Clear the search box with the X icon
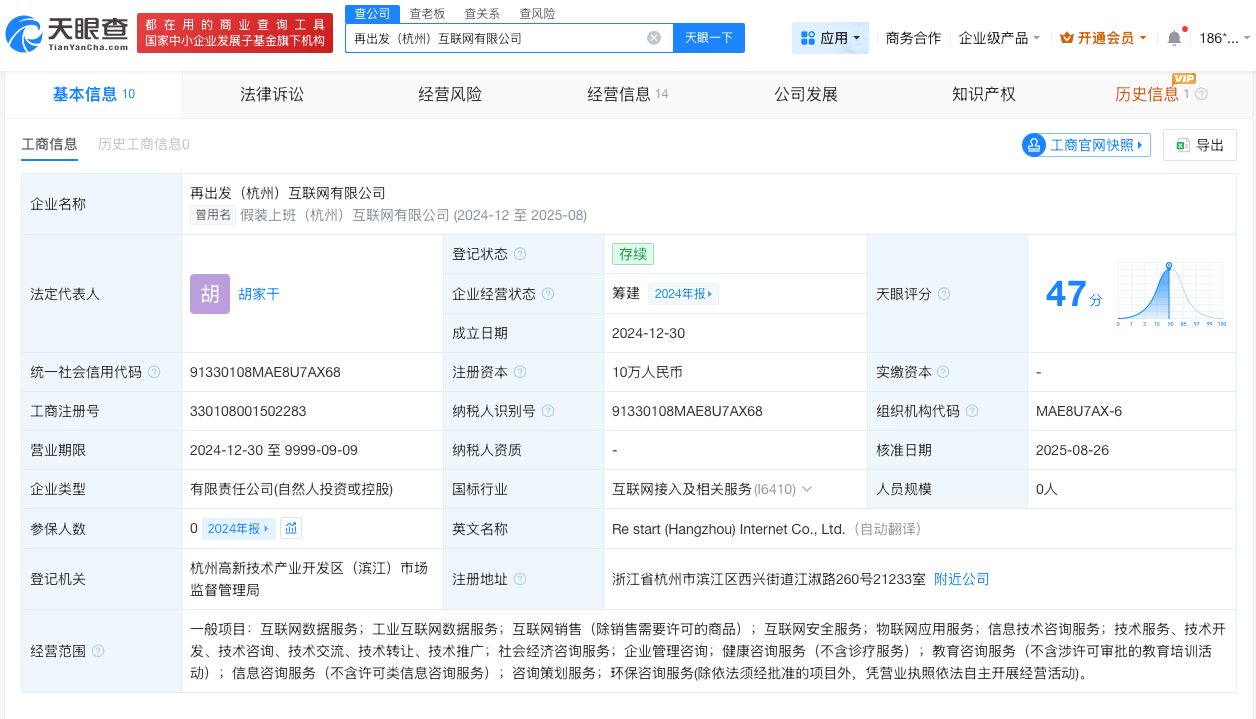The width and height of the screenshot is (1256, 719). click(654, 37)
